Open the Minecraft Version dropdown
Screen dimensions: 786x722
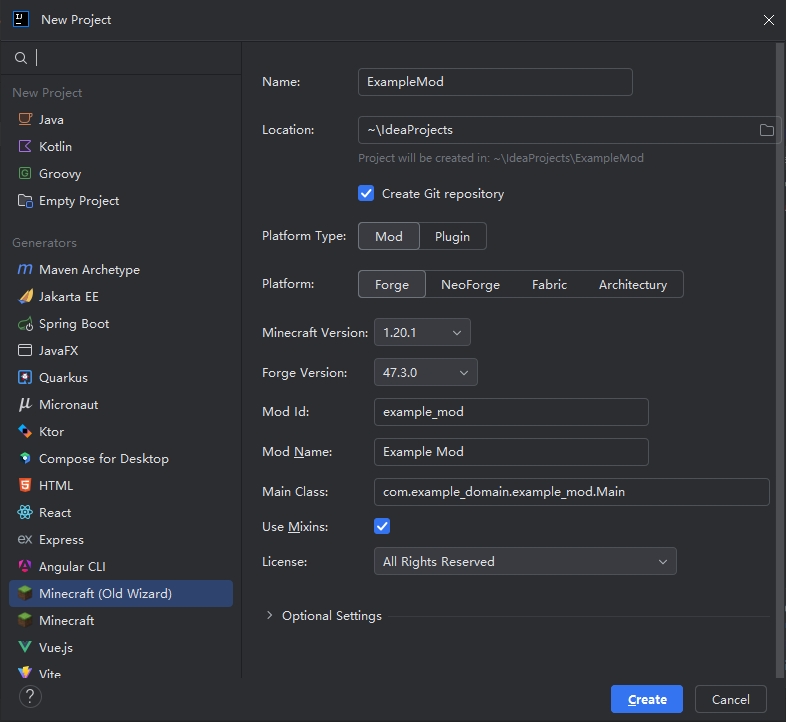pos(421,332)
